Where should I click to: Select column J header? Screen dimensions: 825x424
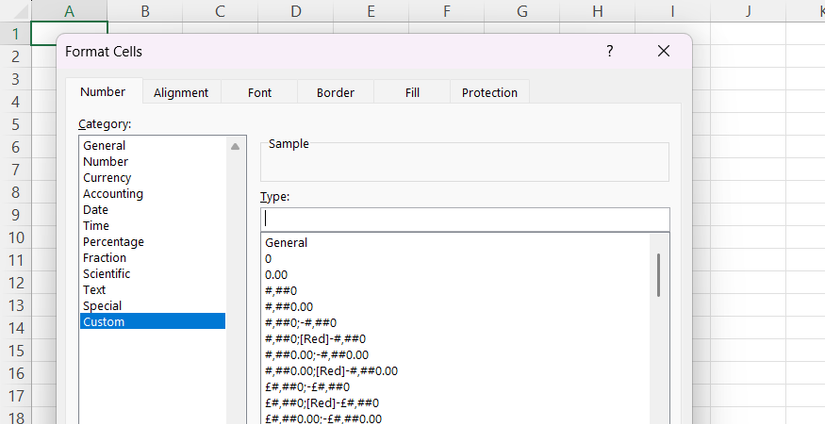click(x=748, y=11)
